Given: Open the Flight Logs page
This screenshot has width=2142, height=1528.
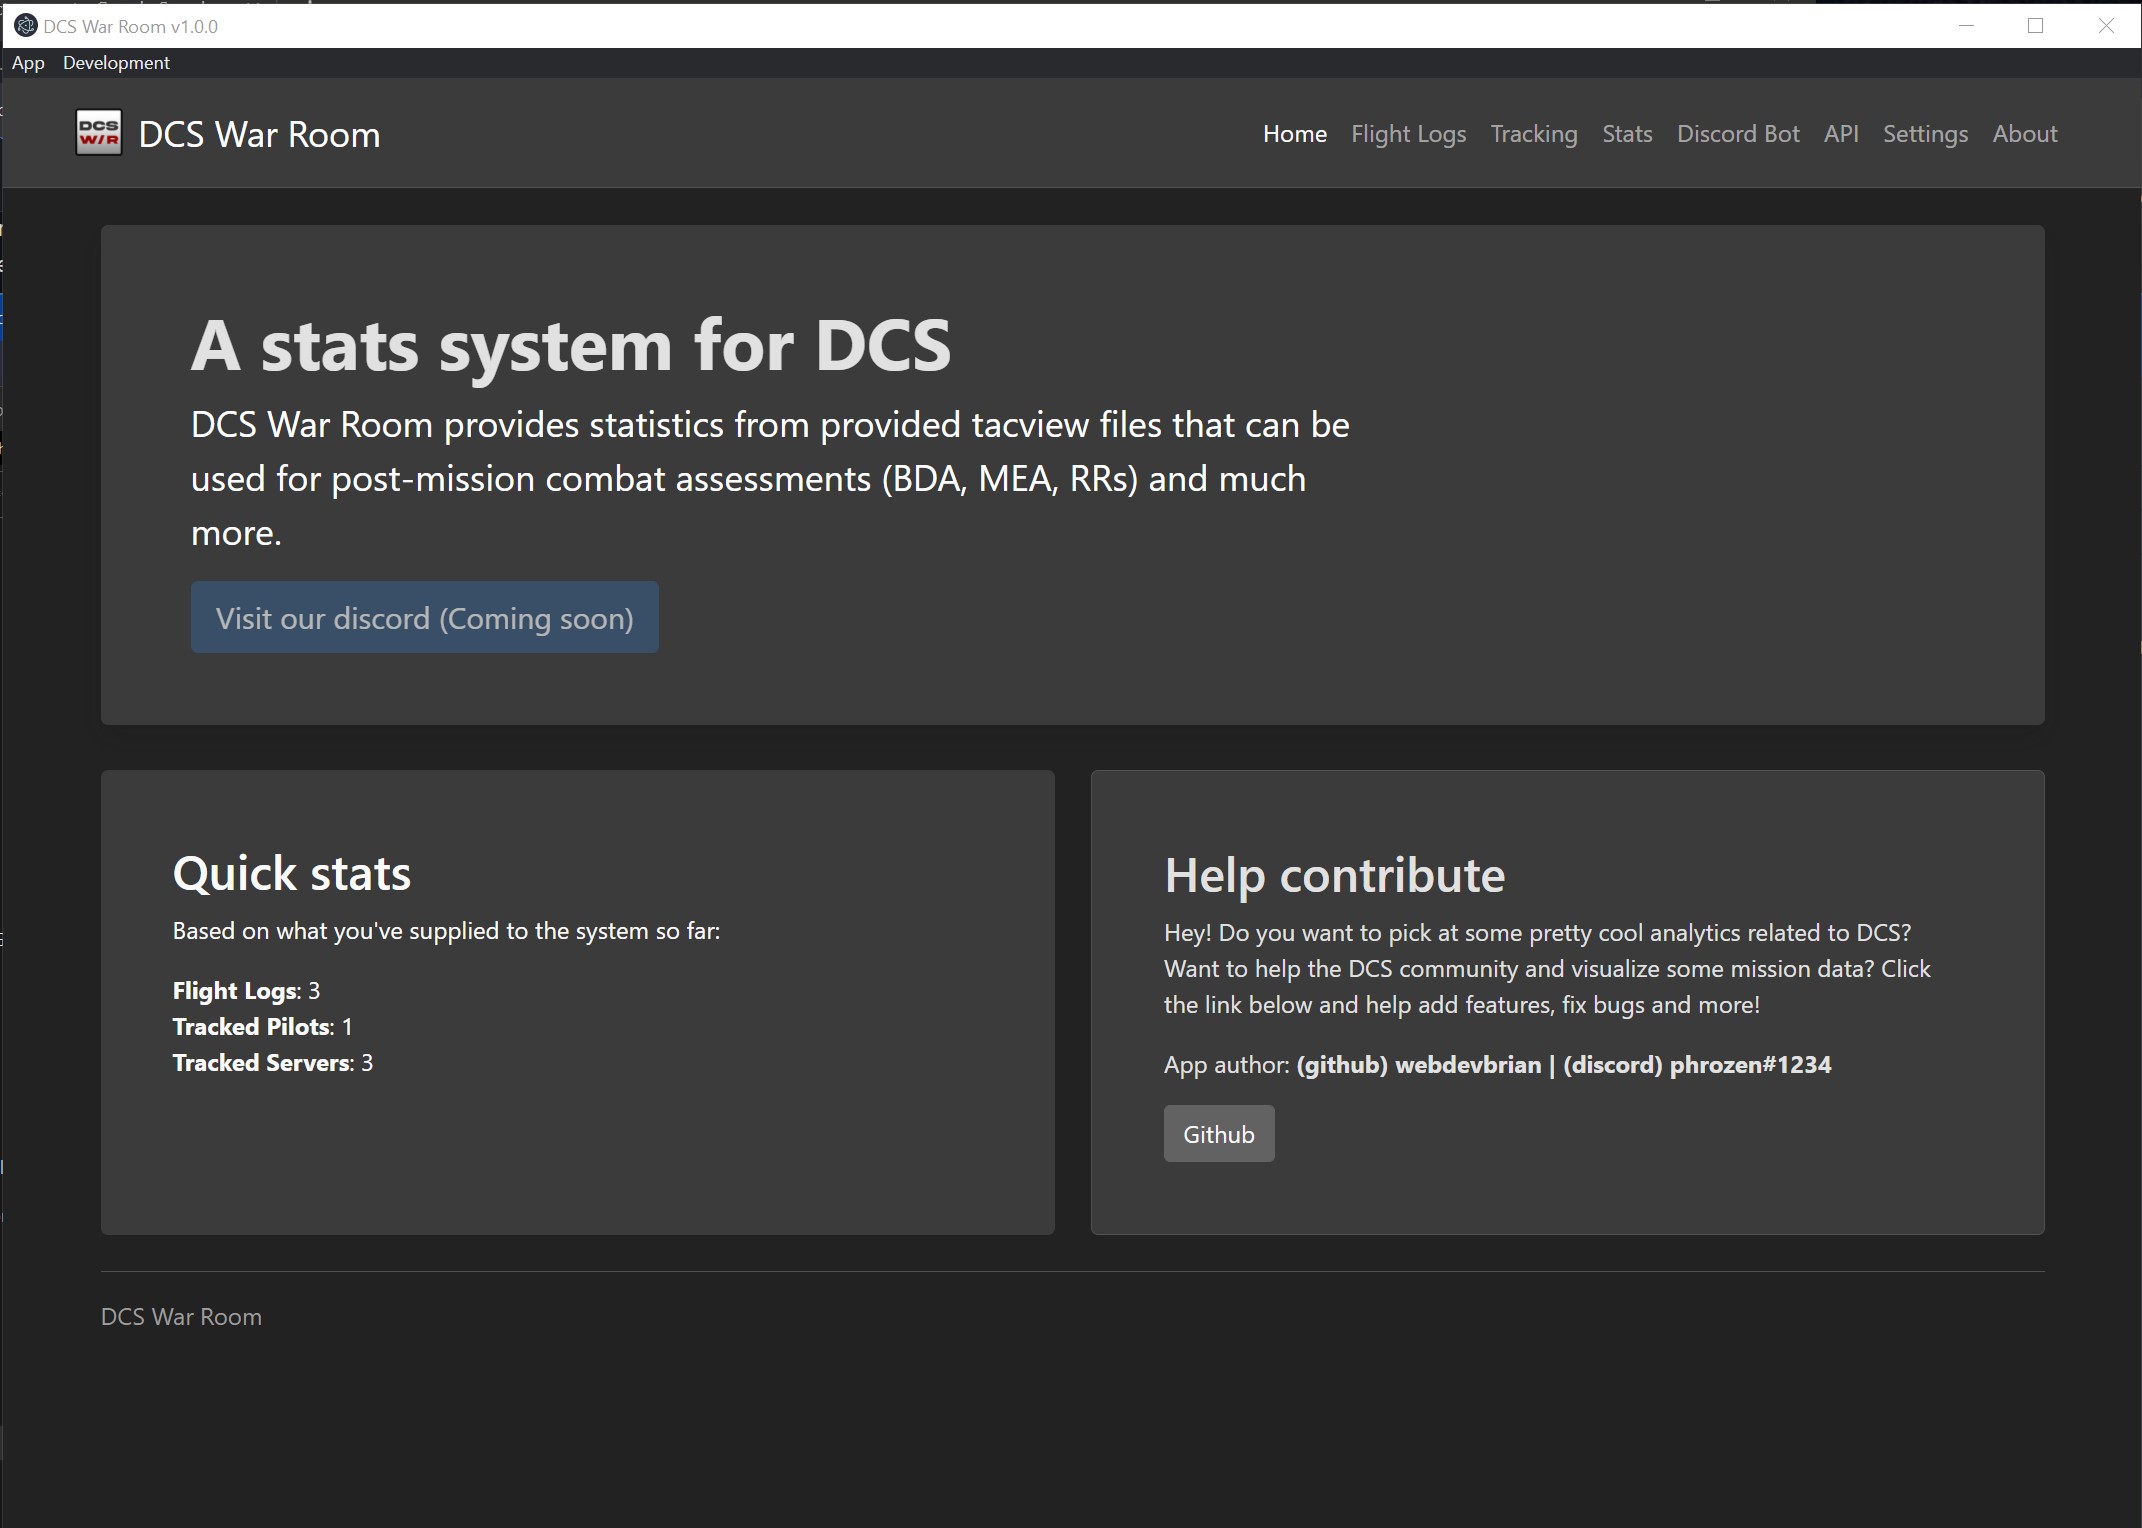Looking at the screenshot, I should 1408,134.
